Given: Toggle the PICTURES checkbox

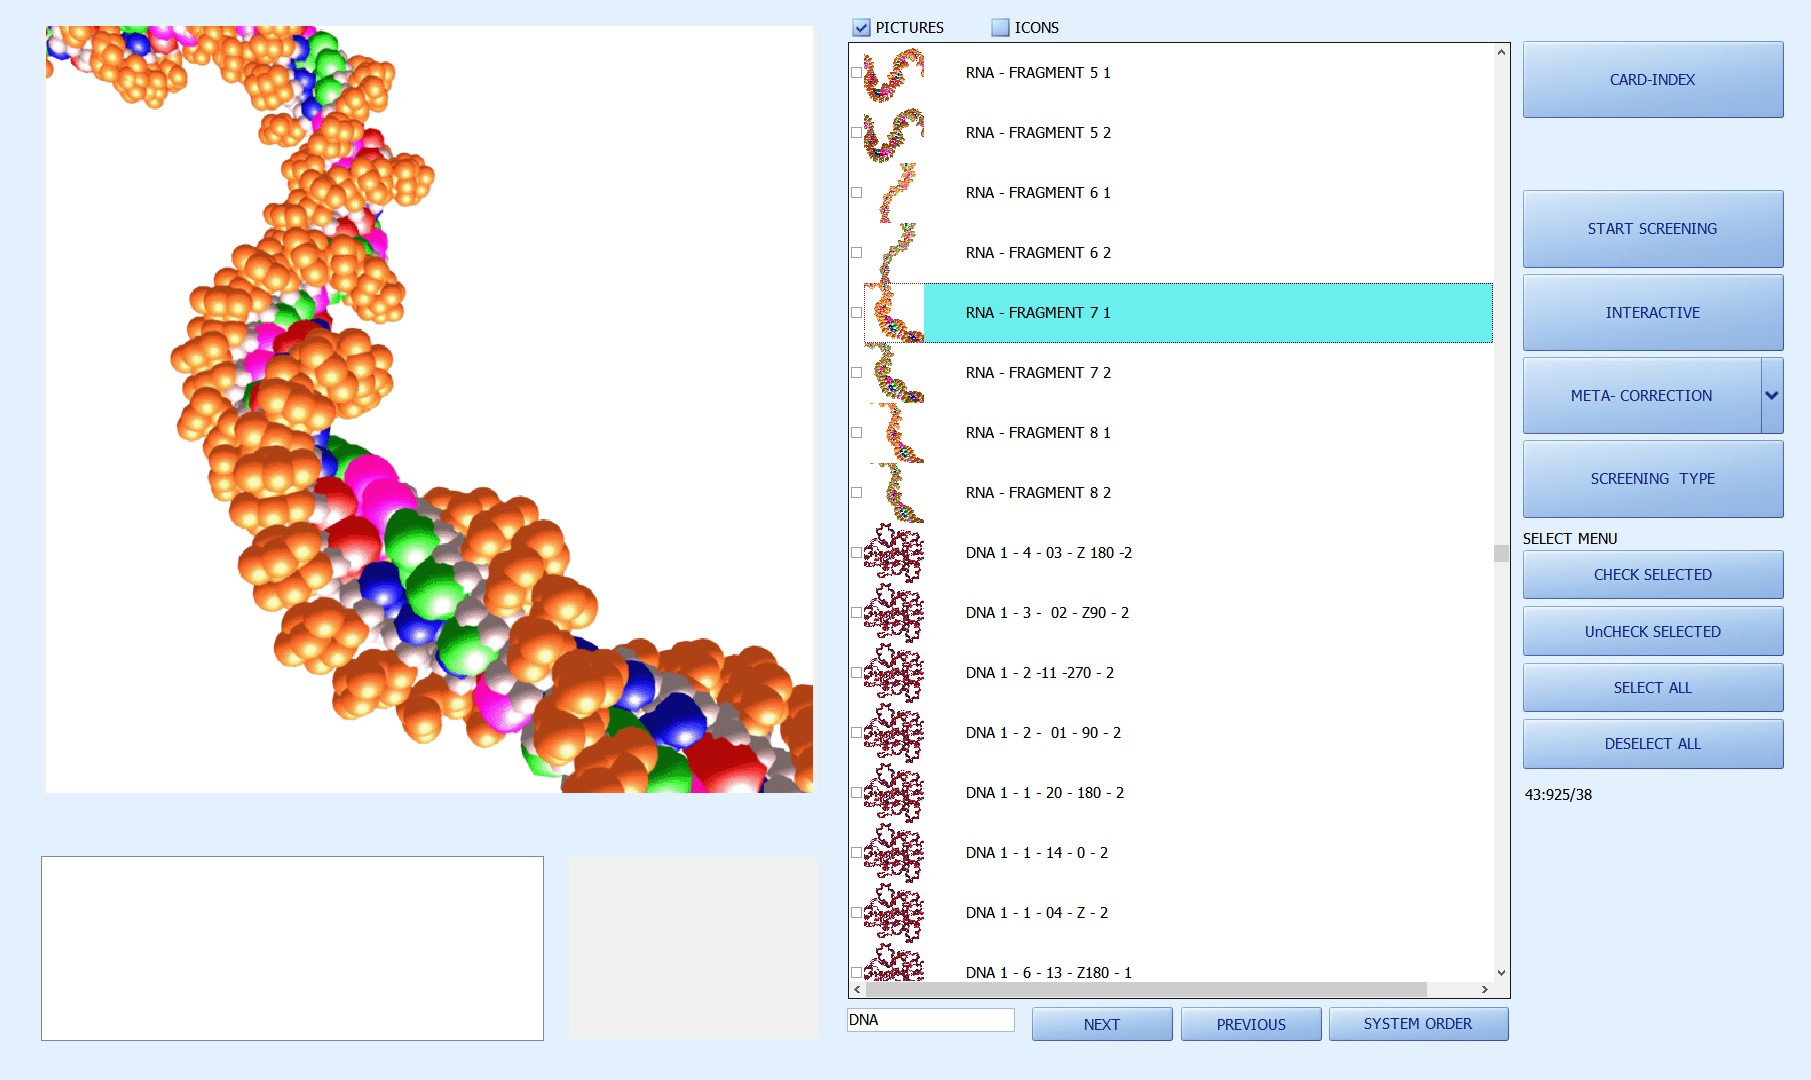Looking at the screenshot, I should [x=862, y=28].
